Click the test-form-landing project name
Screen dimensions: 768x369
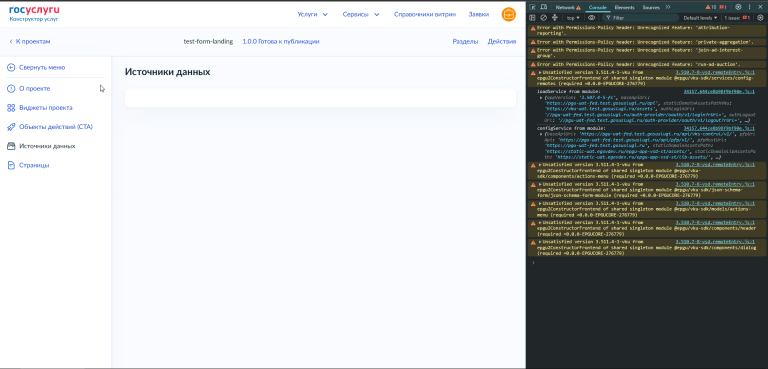[208, 42]
